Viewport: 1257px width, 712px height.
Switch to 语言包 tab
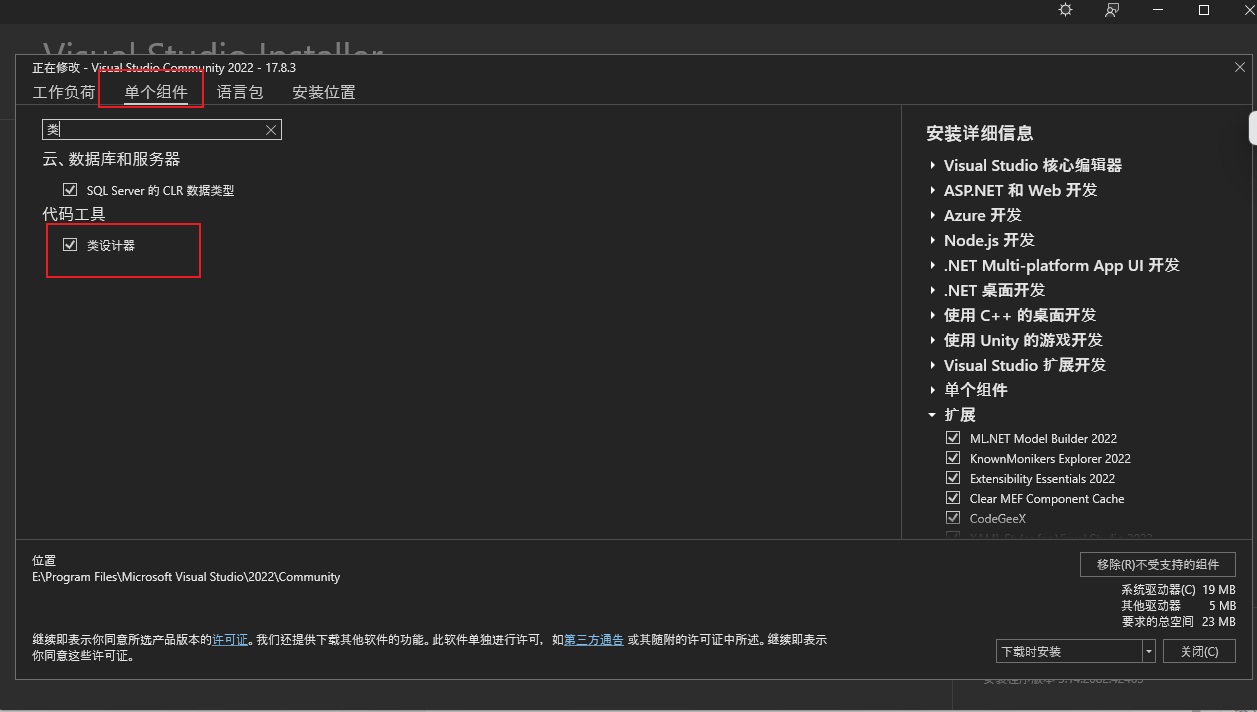(x=240, y=92)
